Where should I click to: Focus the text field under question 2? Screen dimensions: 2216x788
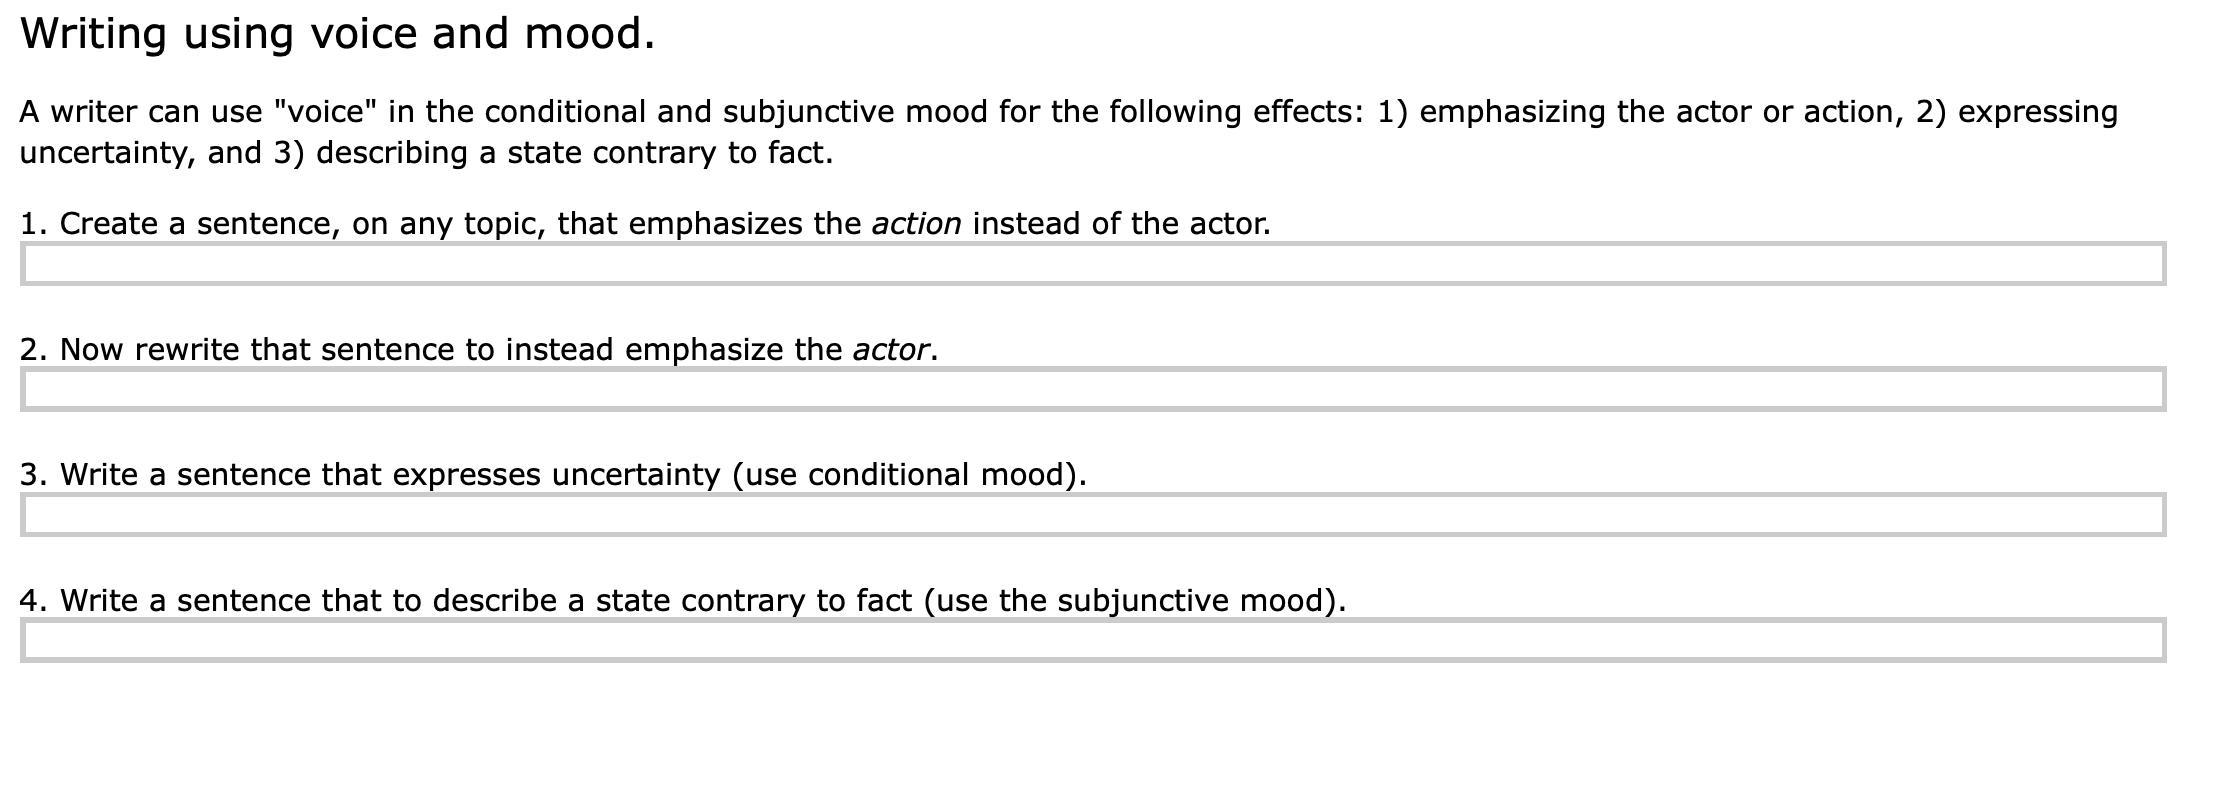point(1093,389)
